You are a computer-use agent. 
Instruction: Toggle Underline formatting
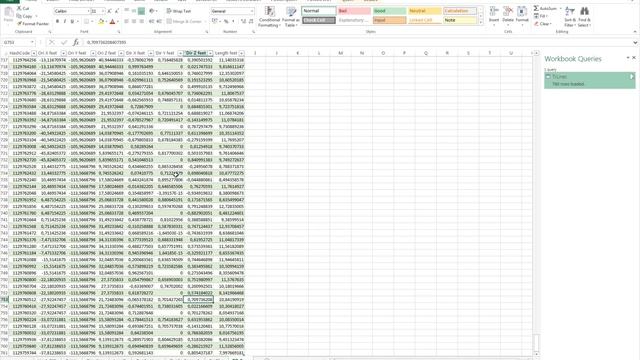[72, 22]
